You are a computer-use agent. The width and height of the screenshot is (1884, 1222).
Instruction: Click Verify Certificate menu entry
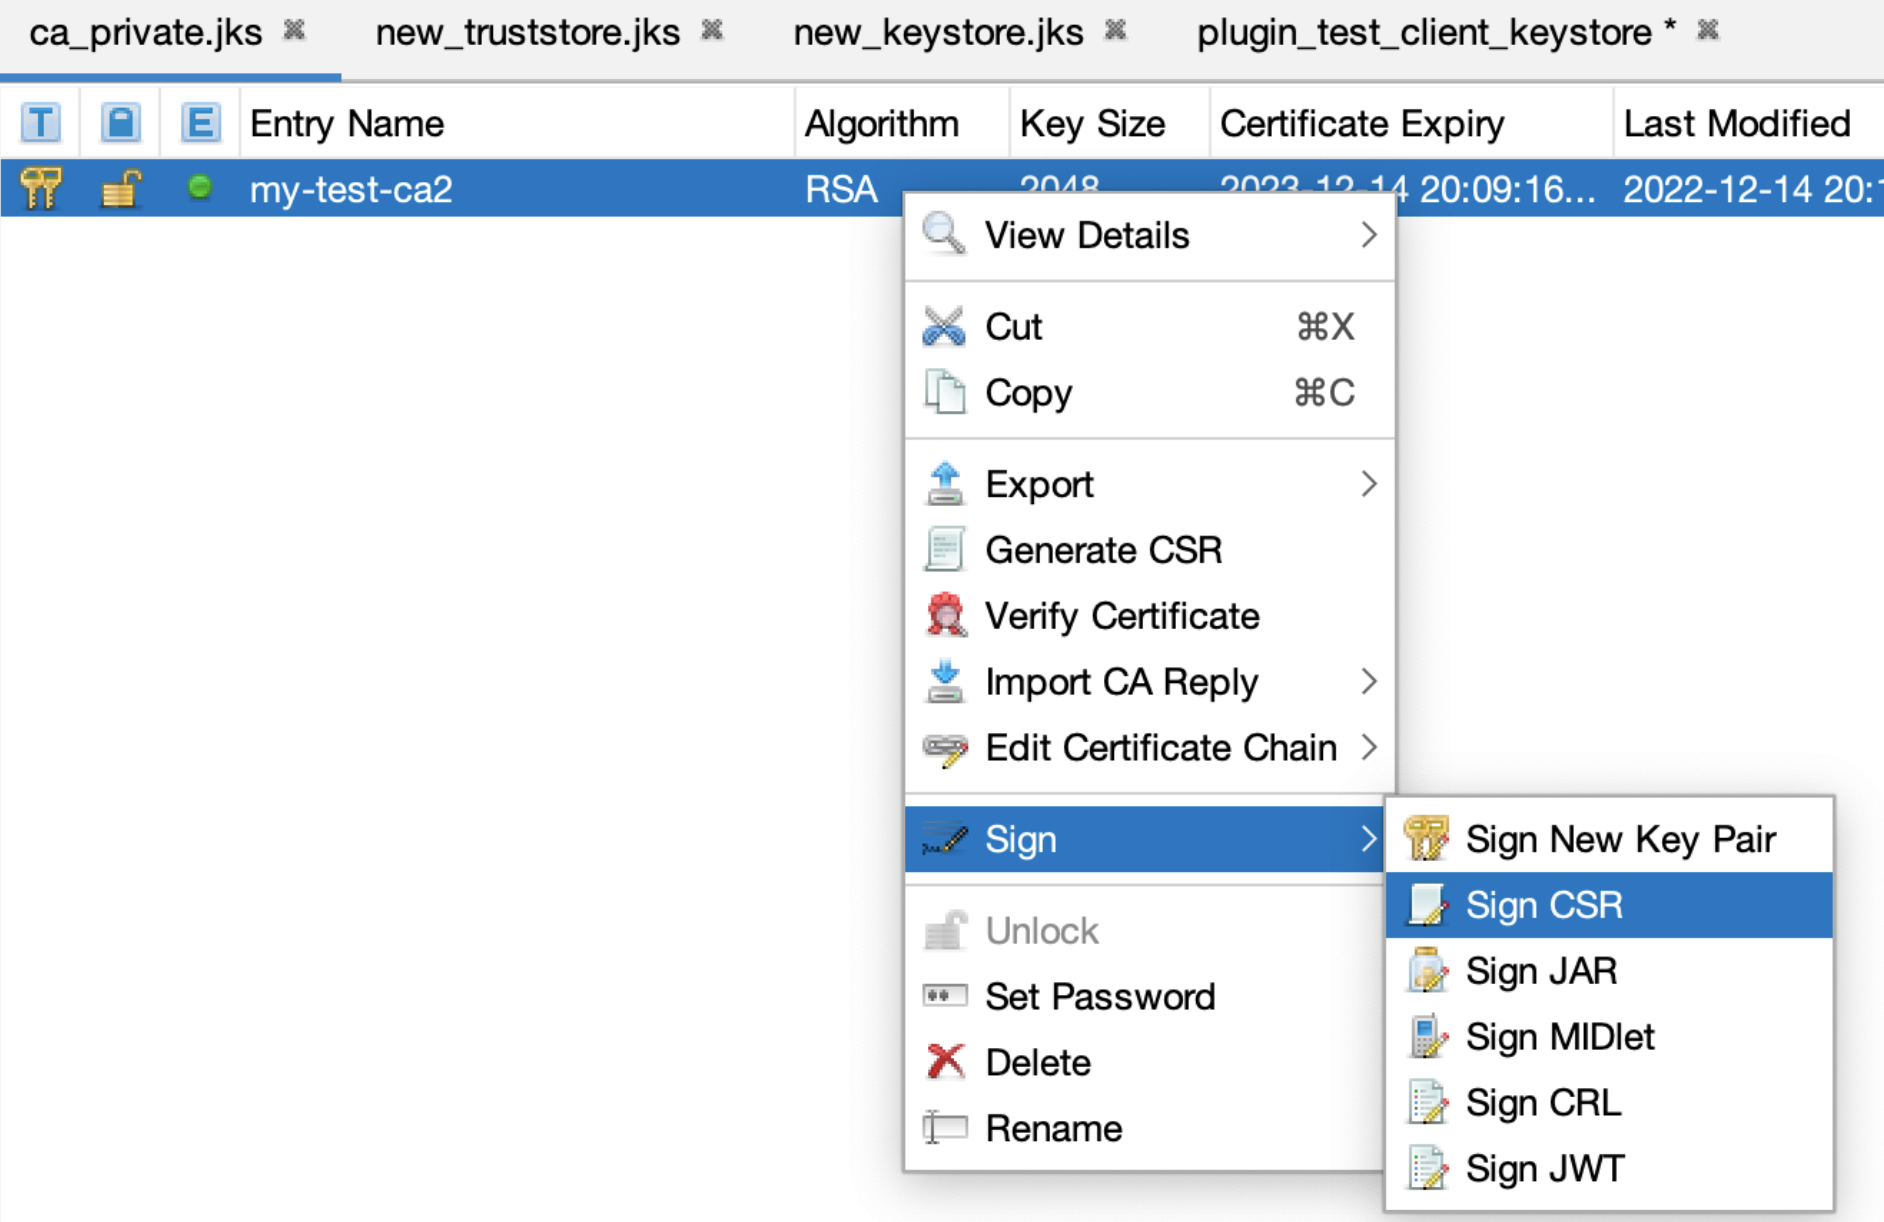1121,616
